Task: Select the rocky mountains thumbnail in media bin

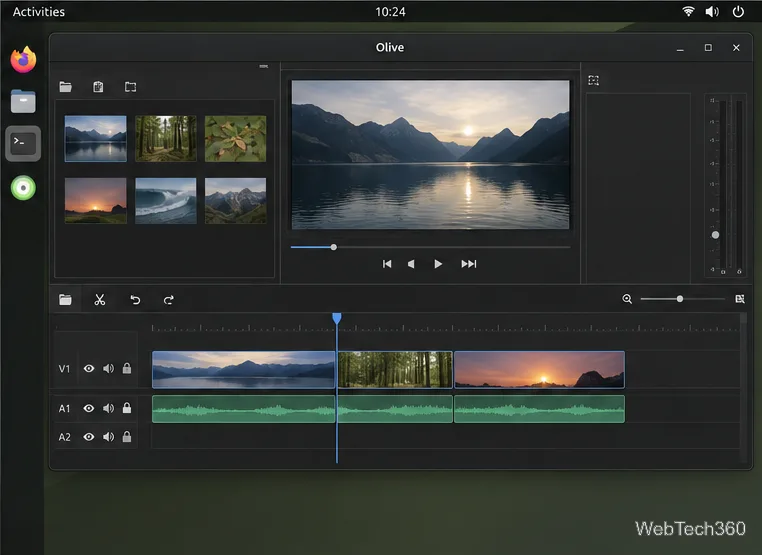Action: pyautogui.click(x=235, y=200)
